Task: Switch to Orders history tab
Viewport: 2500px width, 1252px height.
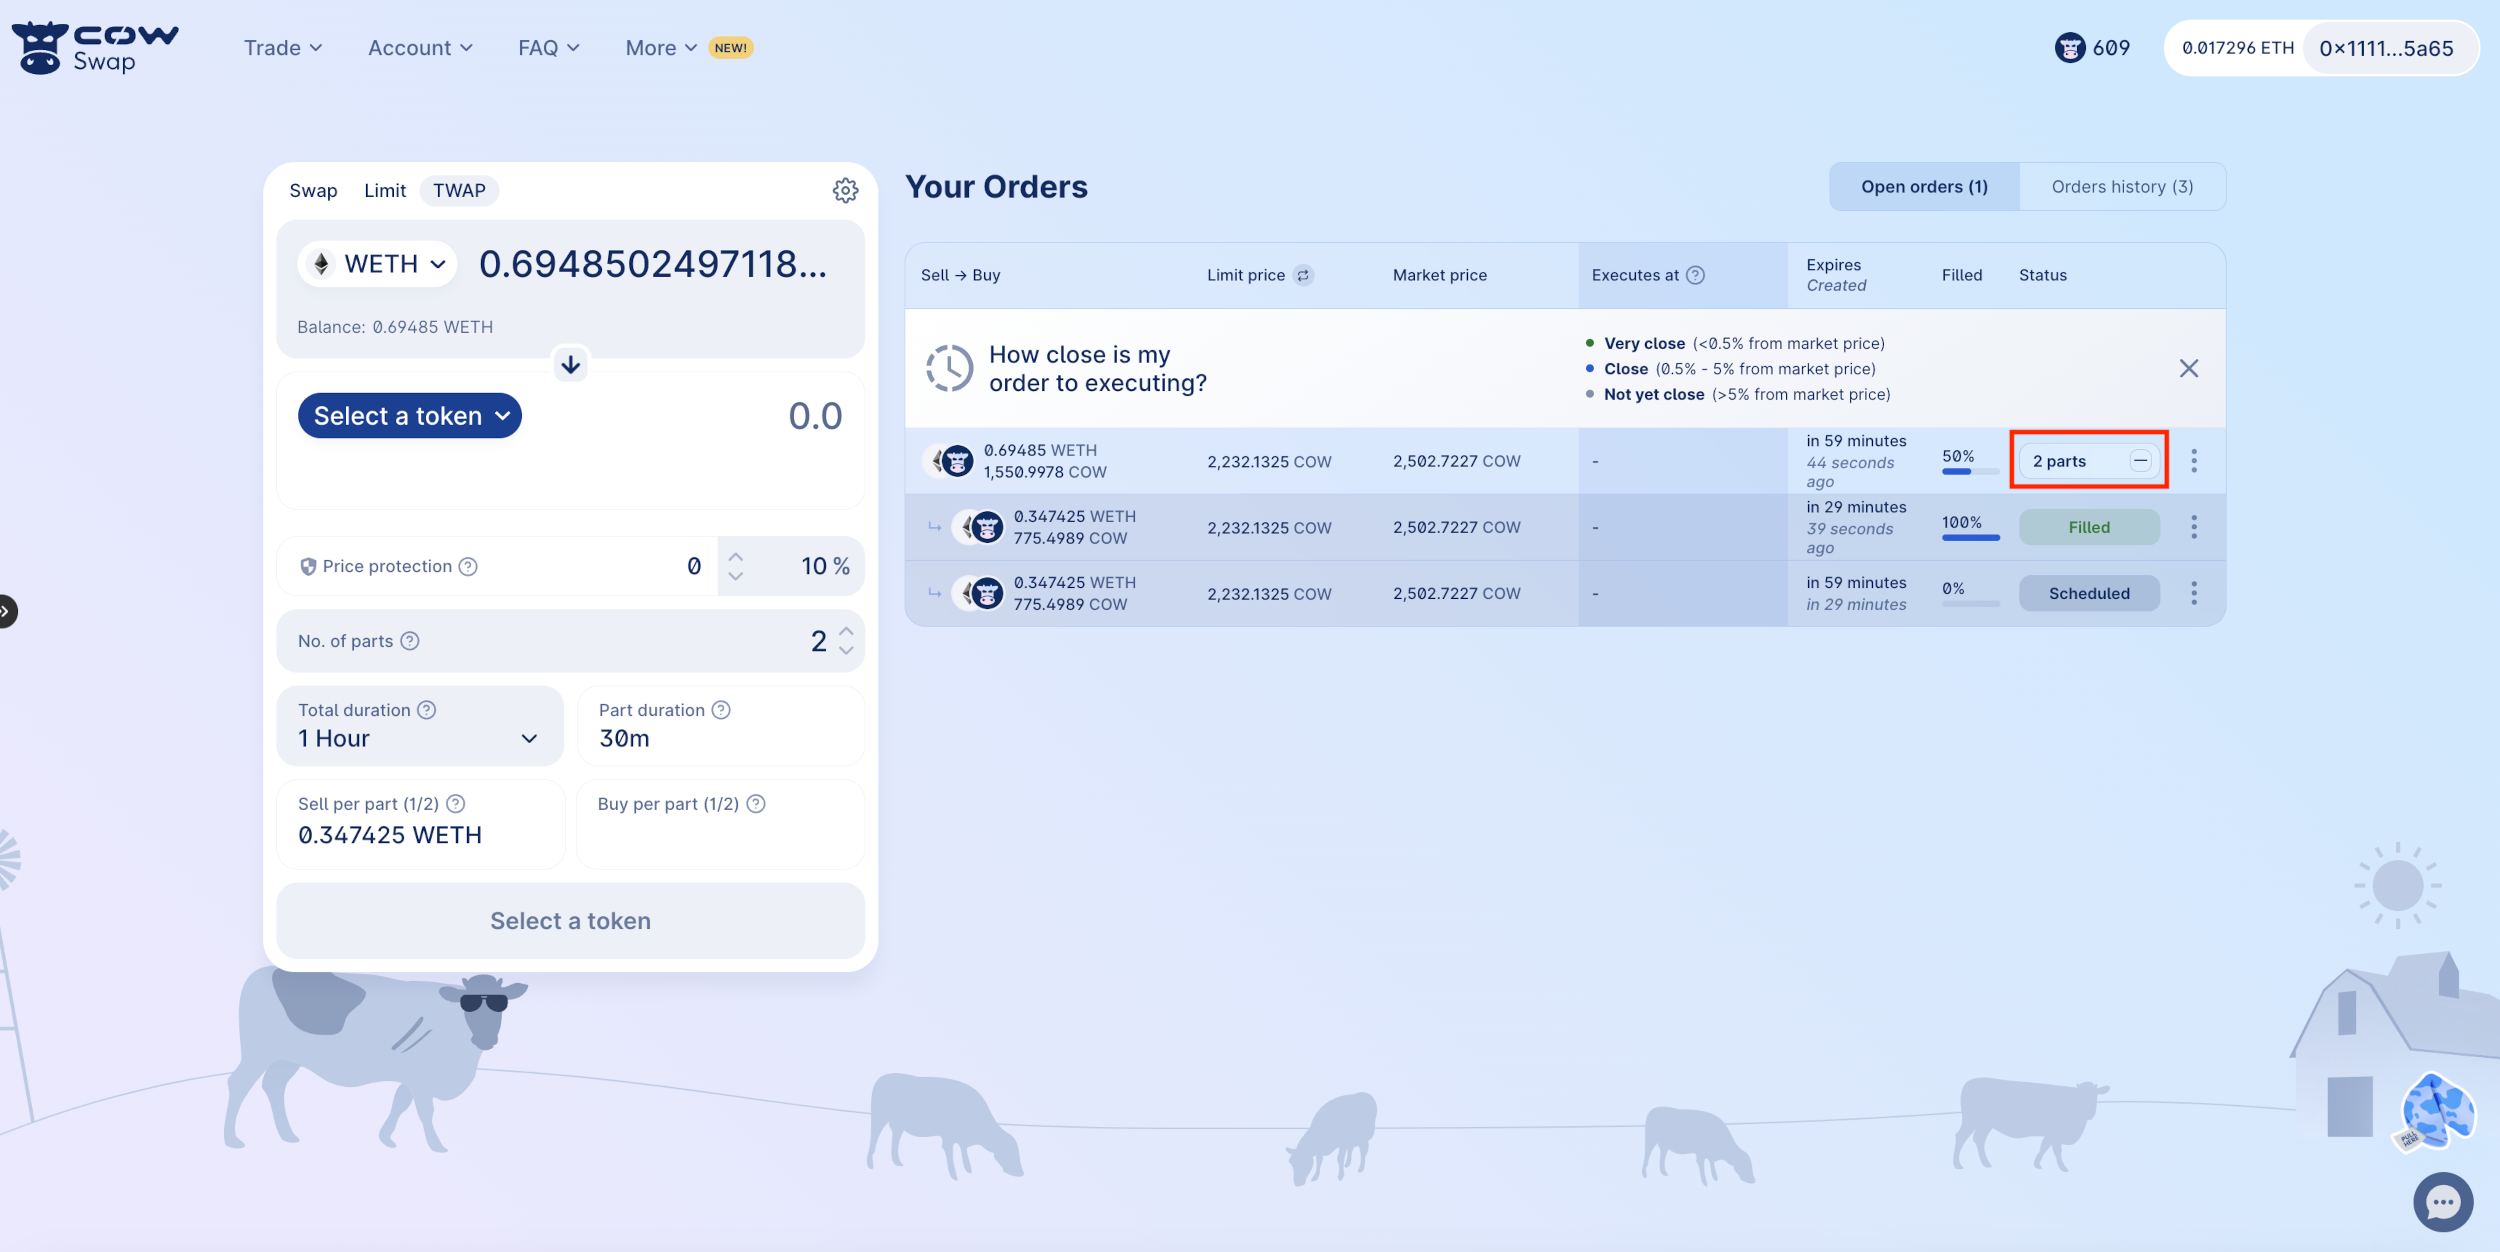Action: pyautogui.click(x=2122, y=187)
